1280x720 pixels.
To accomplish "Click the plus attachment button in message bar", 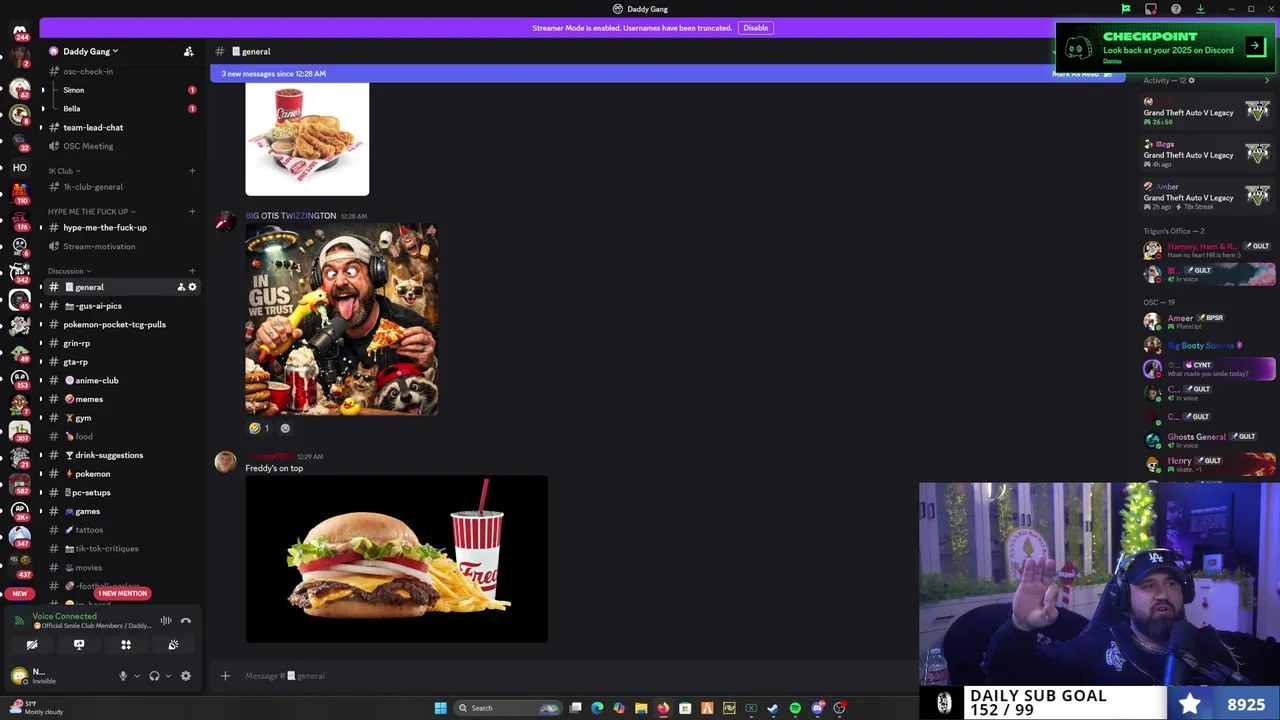I will point(225,676).
